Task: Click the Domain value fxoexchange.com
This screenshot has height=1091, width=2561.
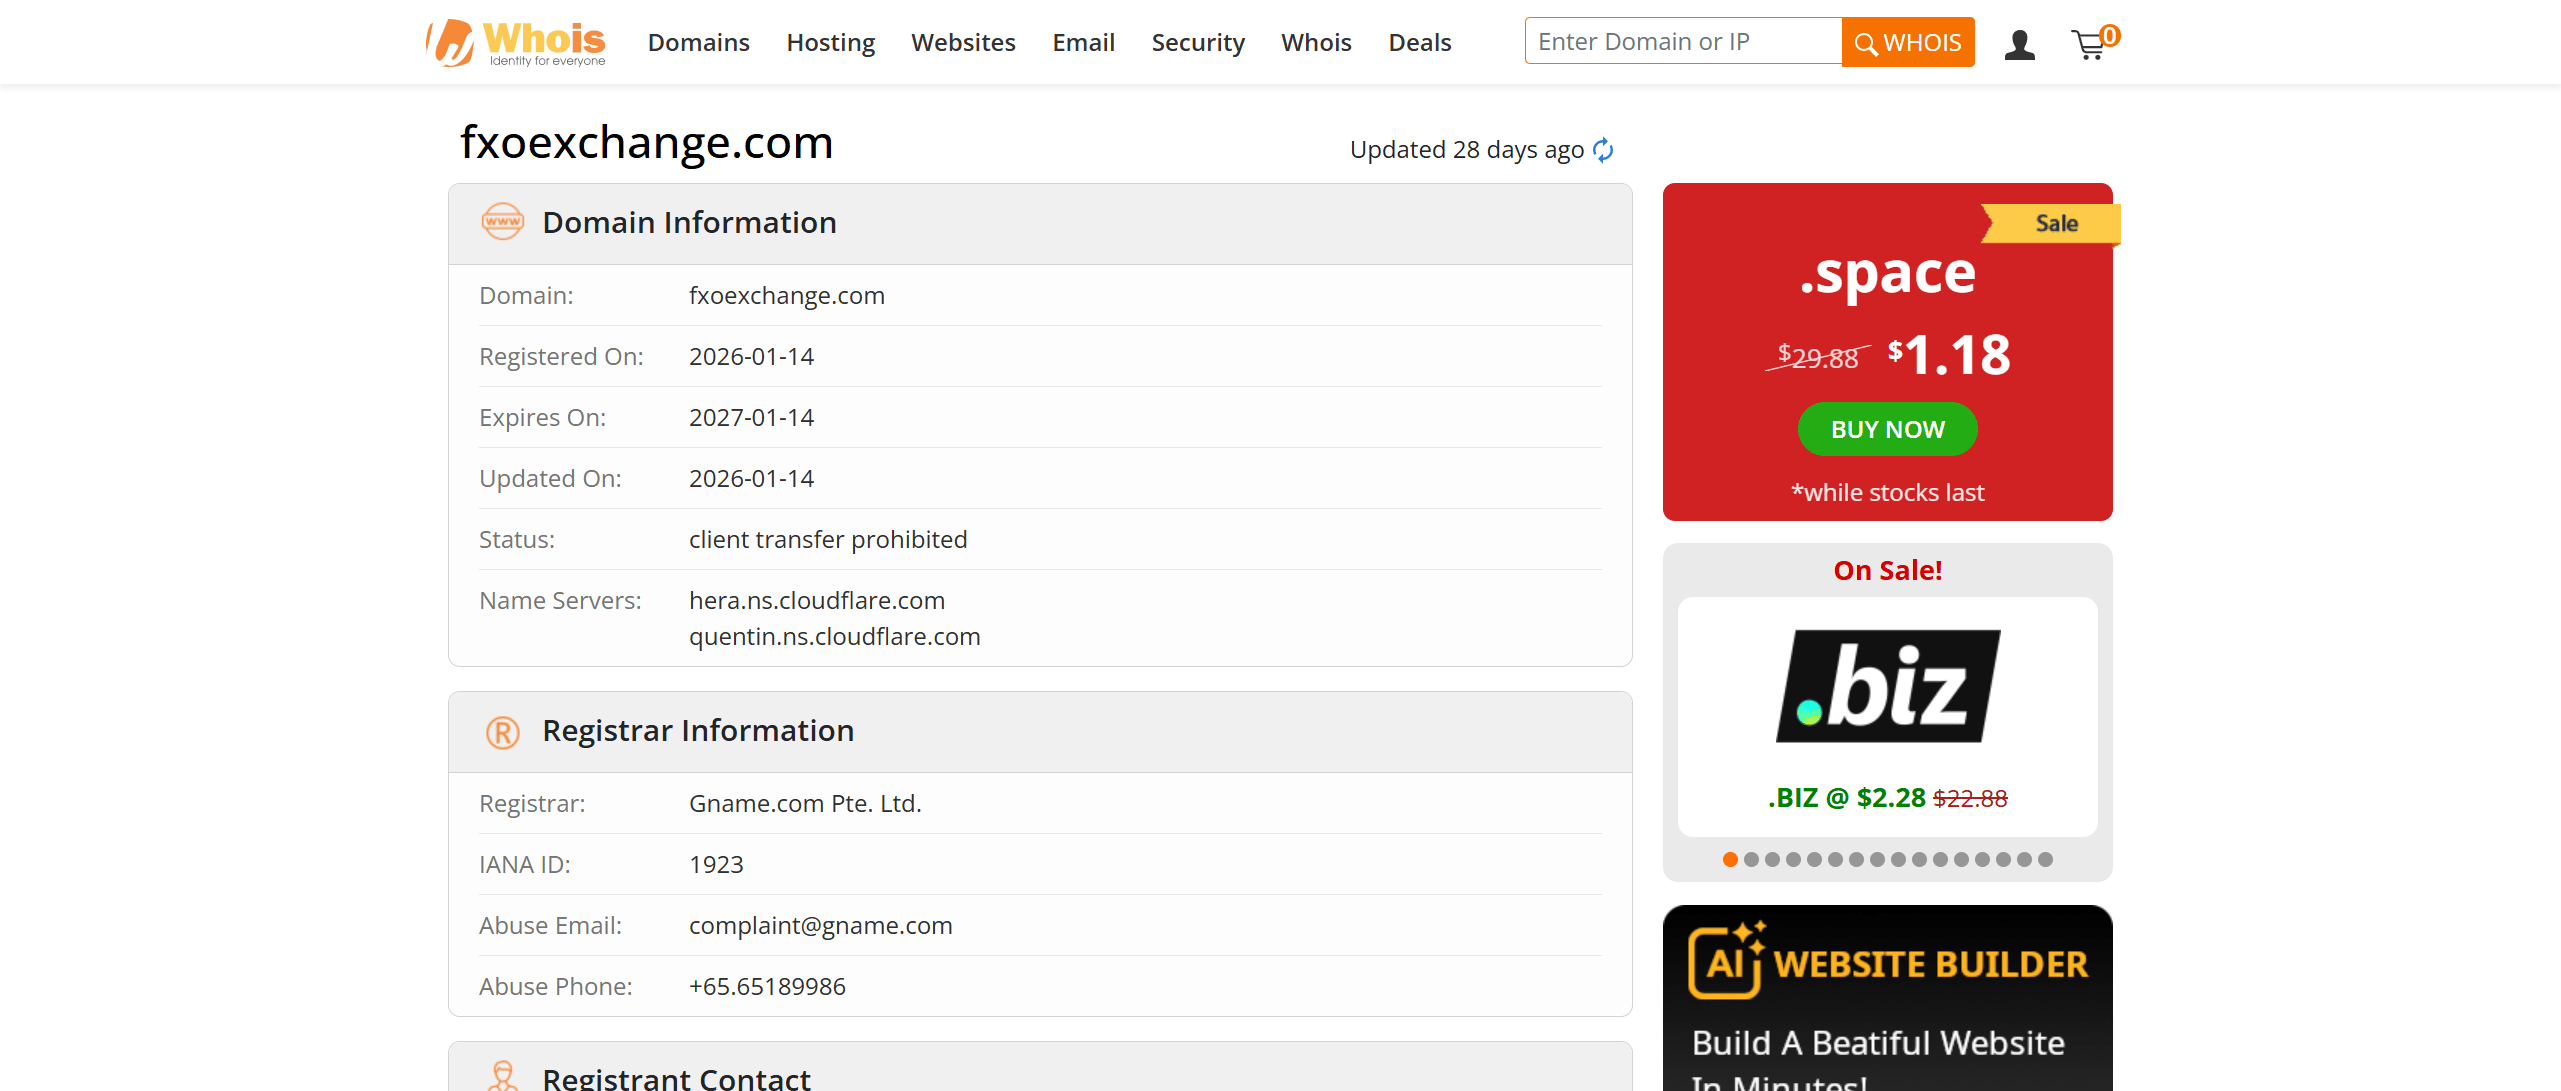Action: click(x=786, y=296)
